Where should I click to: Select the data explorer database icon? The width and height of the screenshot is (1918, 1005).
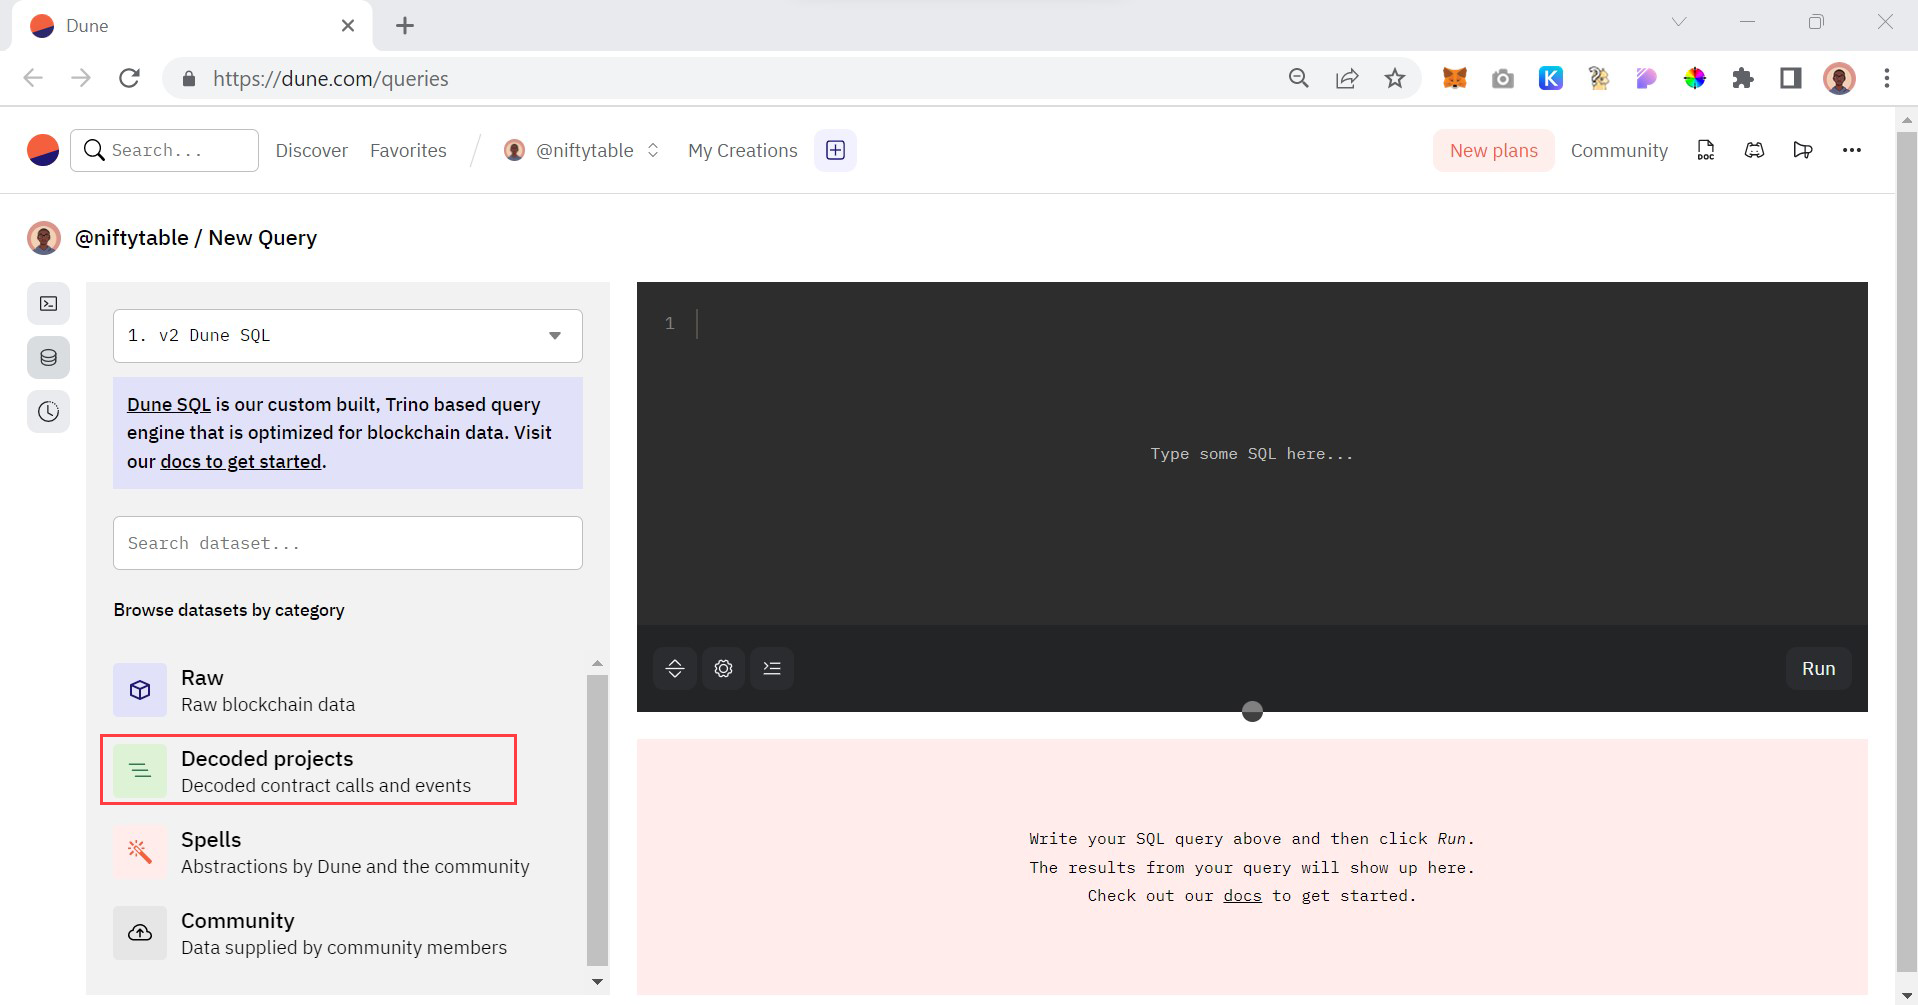[48, 358]
